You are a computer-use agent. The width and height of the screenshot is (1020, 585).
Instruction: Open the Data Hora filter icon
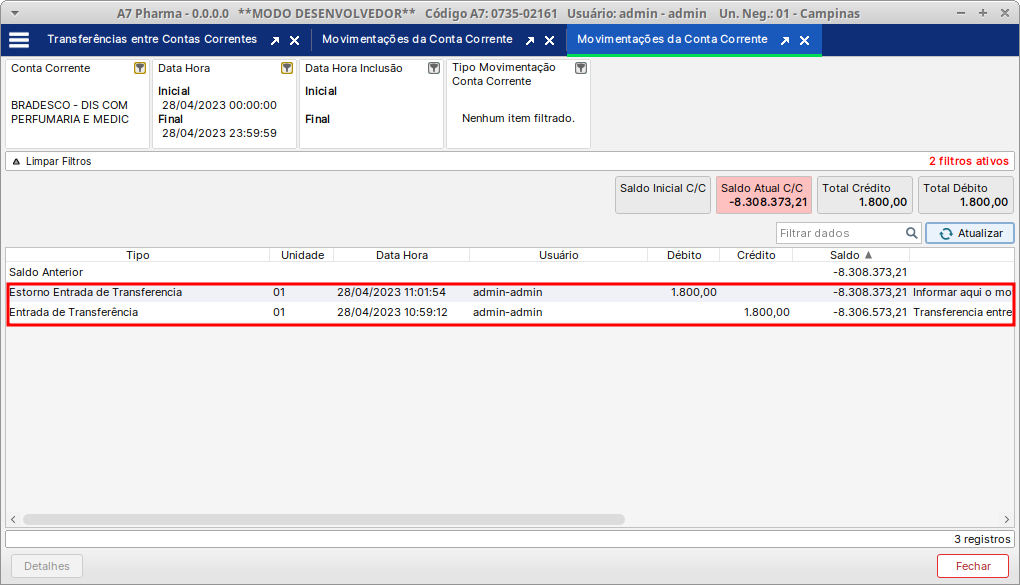pos(287,68)
